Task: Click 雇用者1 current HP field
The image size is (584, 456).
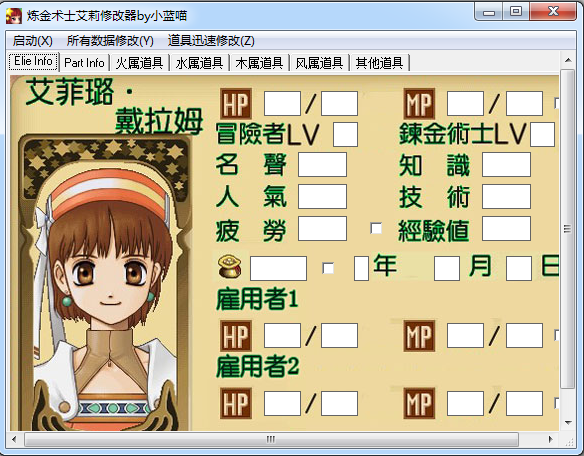Action: 282,336
